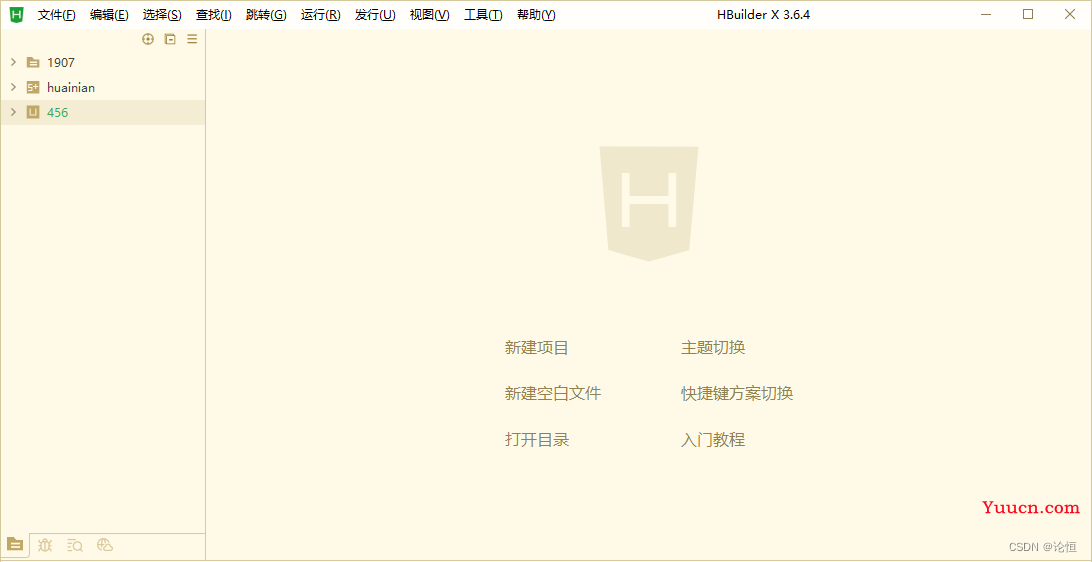Select the huainian project name
Screen dimensions: 1092x562
71,88
